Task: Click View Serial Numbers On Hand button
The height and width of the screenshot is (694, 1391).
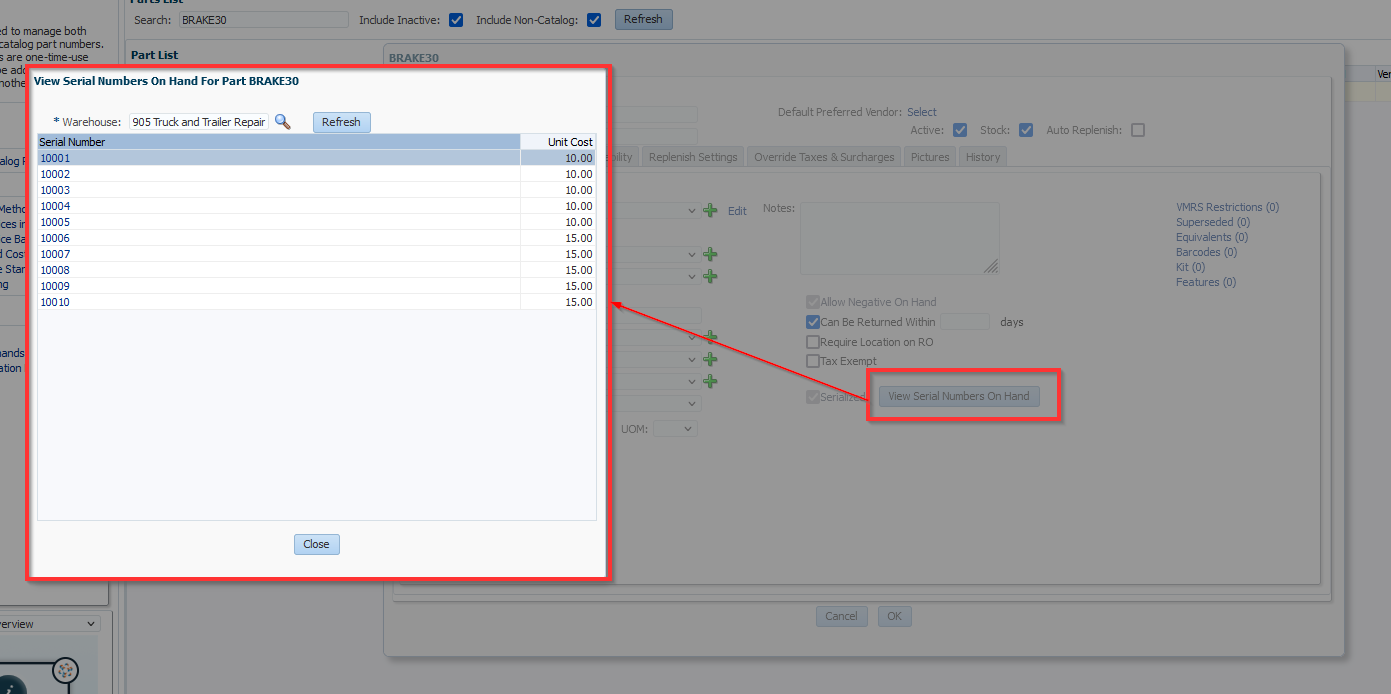Action: tap(959, 396)
